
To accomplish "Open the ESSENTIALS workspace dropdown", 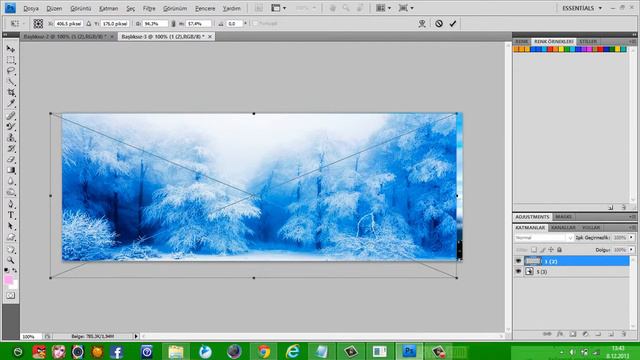I will (x=582, y=8).
